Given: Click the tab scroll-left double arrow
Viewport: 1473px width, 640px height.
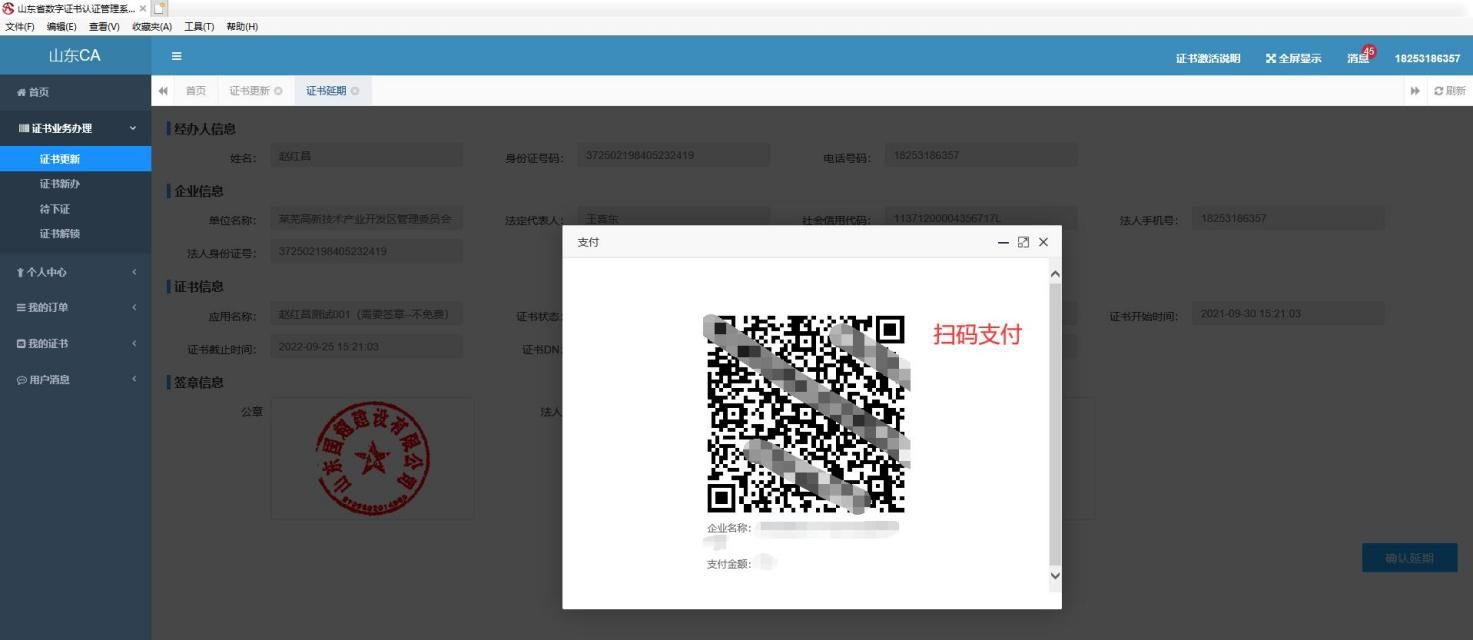Looking at the screenshot, I should [164, 91].
